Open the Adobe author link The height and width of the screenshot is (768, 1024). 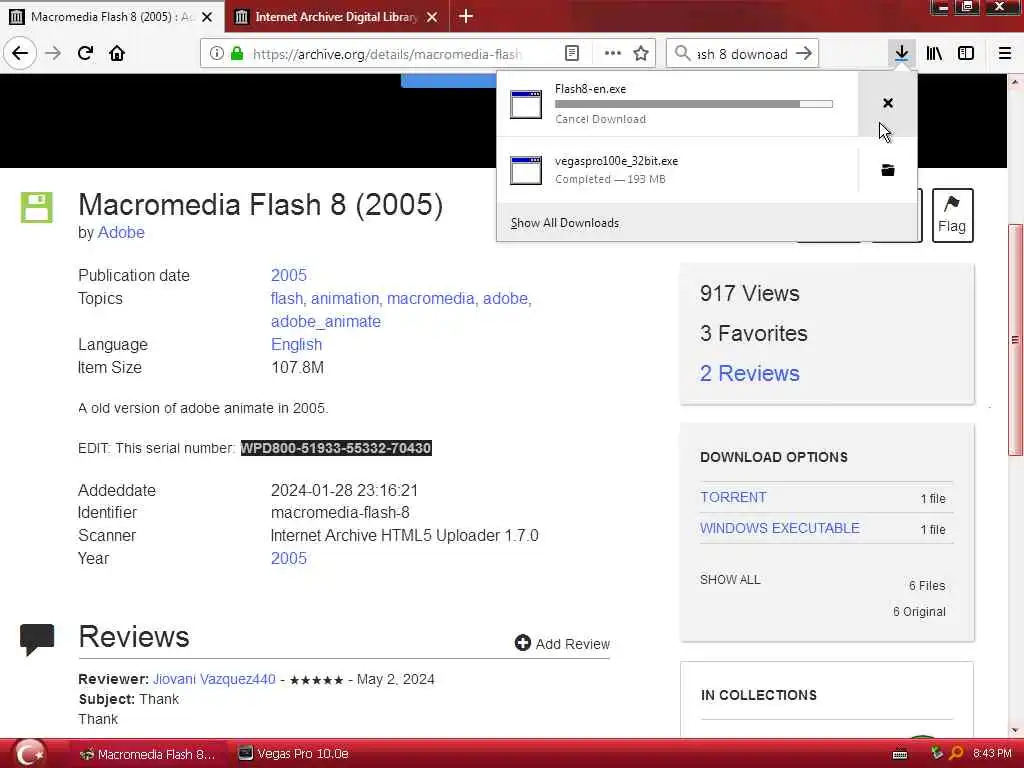121,232
